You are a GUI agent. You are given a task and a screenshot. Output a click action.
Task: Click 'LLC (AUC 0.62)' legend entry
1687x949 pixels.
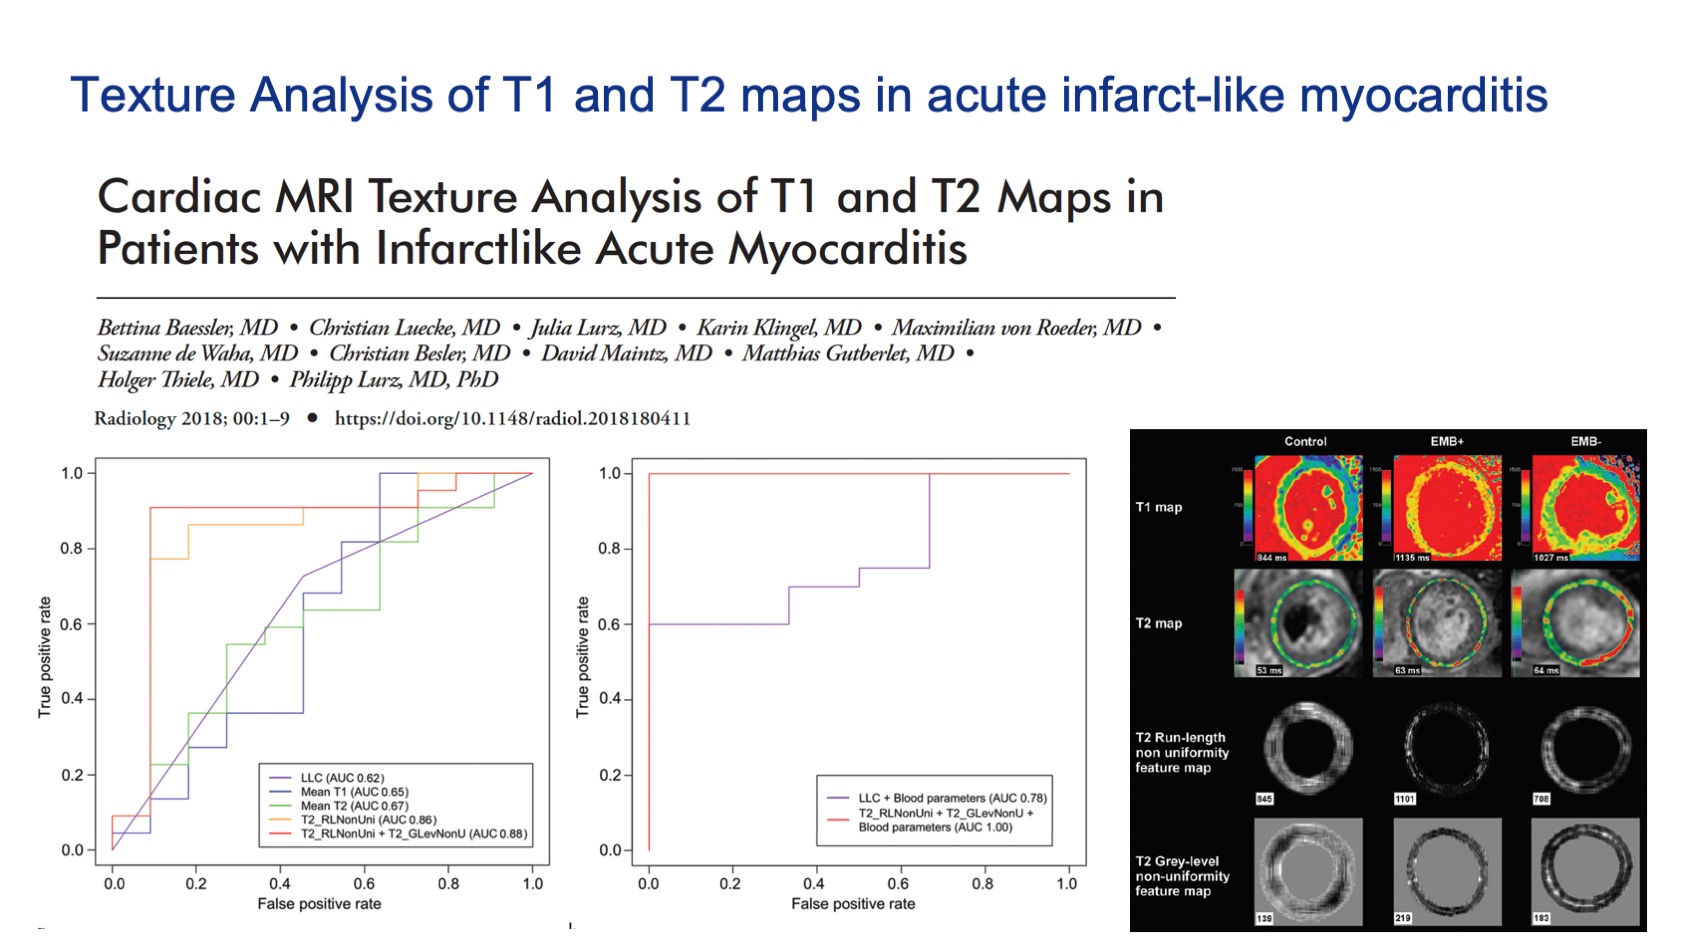(342, 778)
